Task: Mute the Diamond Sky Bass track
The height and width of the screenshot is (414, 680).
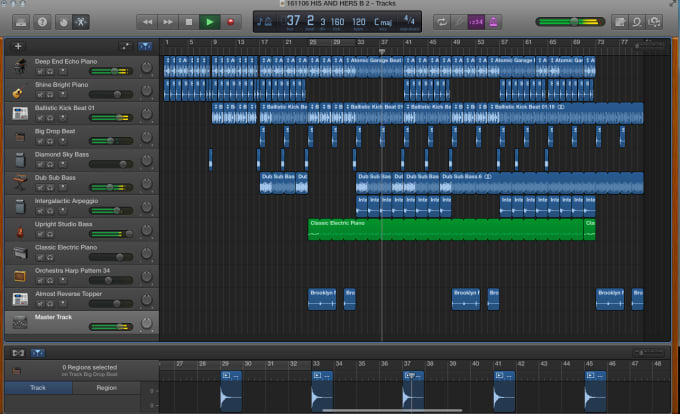Action: pos(40,164)
